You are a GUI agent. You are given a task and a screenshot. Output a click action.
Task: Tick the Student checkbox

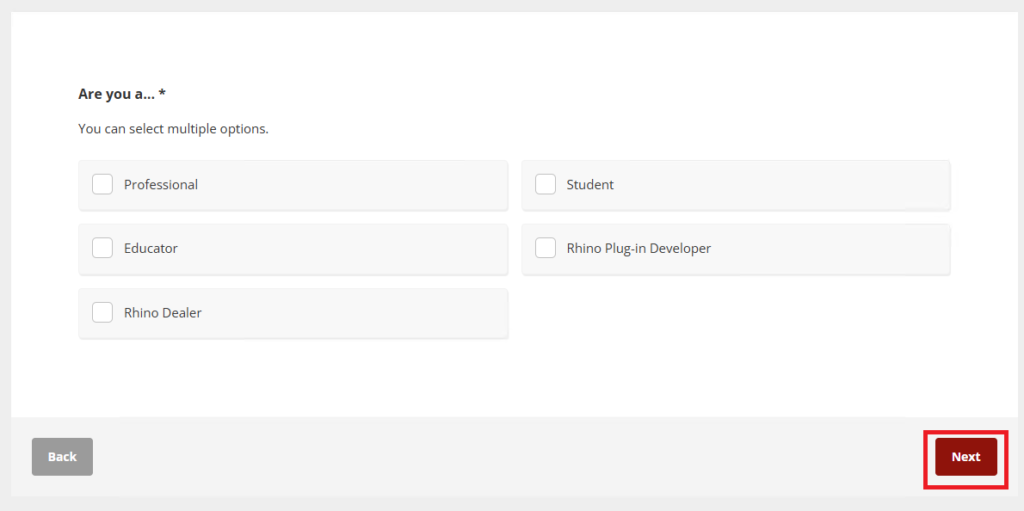coord(545,185)
